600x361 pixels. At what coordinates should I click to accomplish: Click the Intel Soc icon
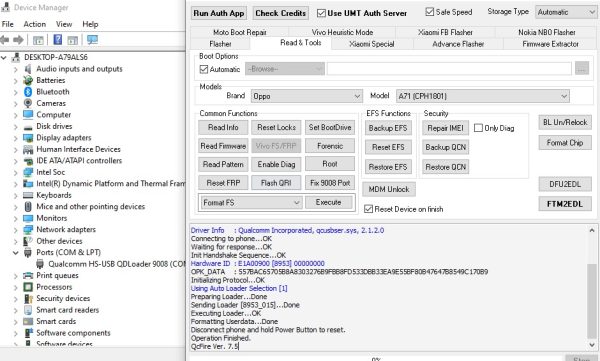pos(28,172)
